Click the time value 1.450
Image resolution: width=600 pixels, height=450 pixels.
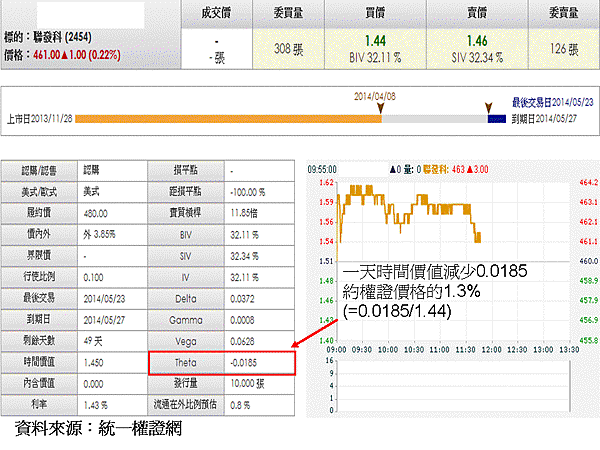point(93,363)
